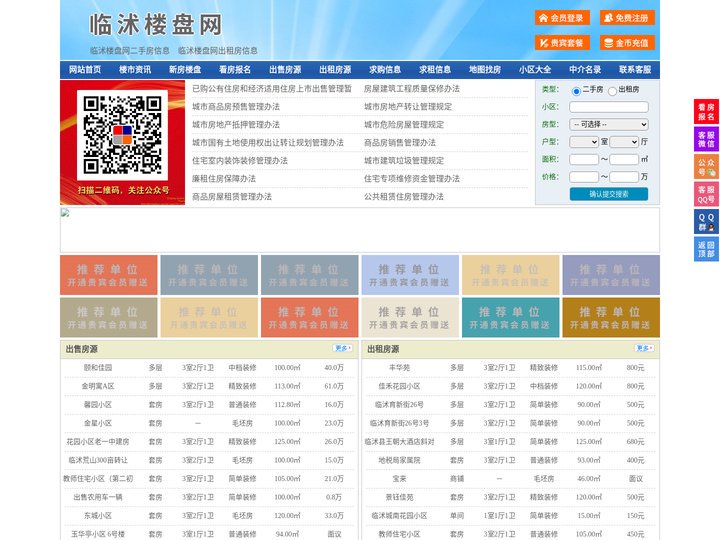This screenshot has width=720, height=540.
Task: Click the 看房报名 side floating icon
Action: pyautogui.click(x=706, y=112)
